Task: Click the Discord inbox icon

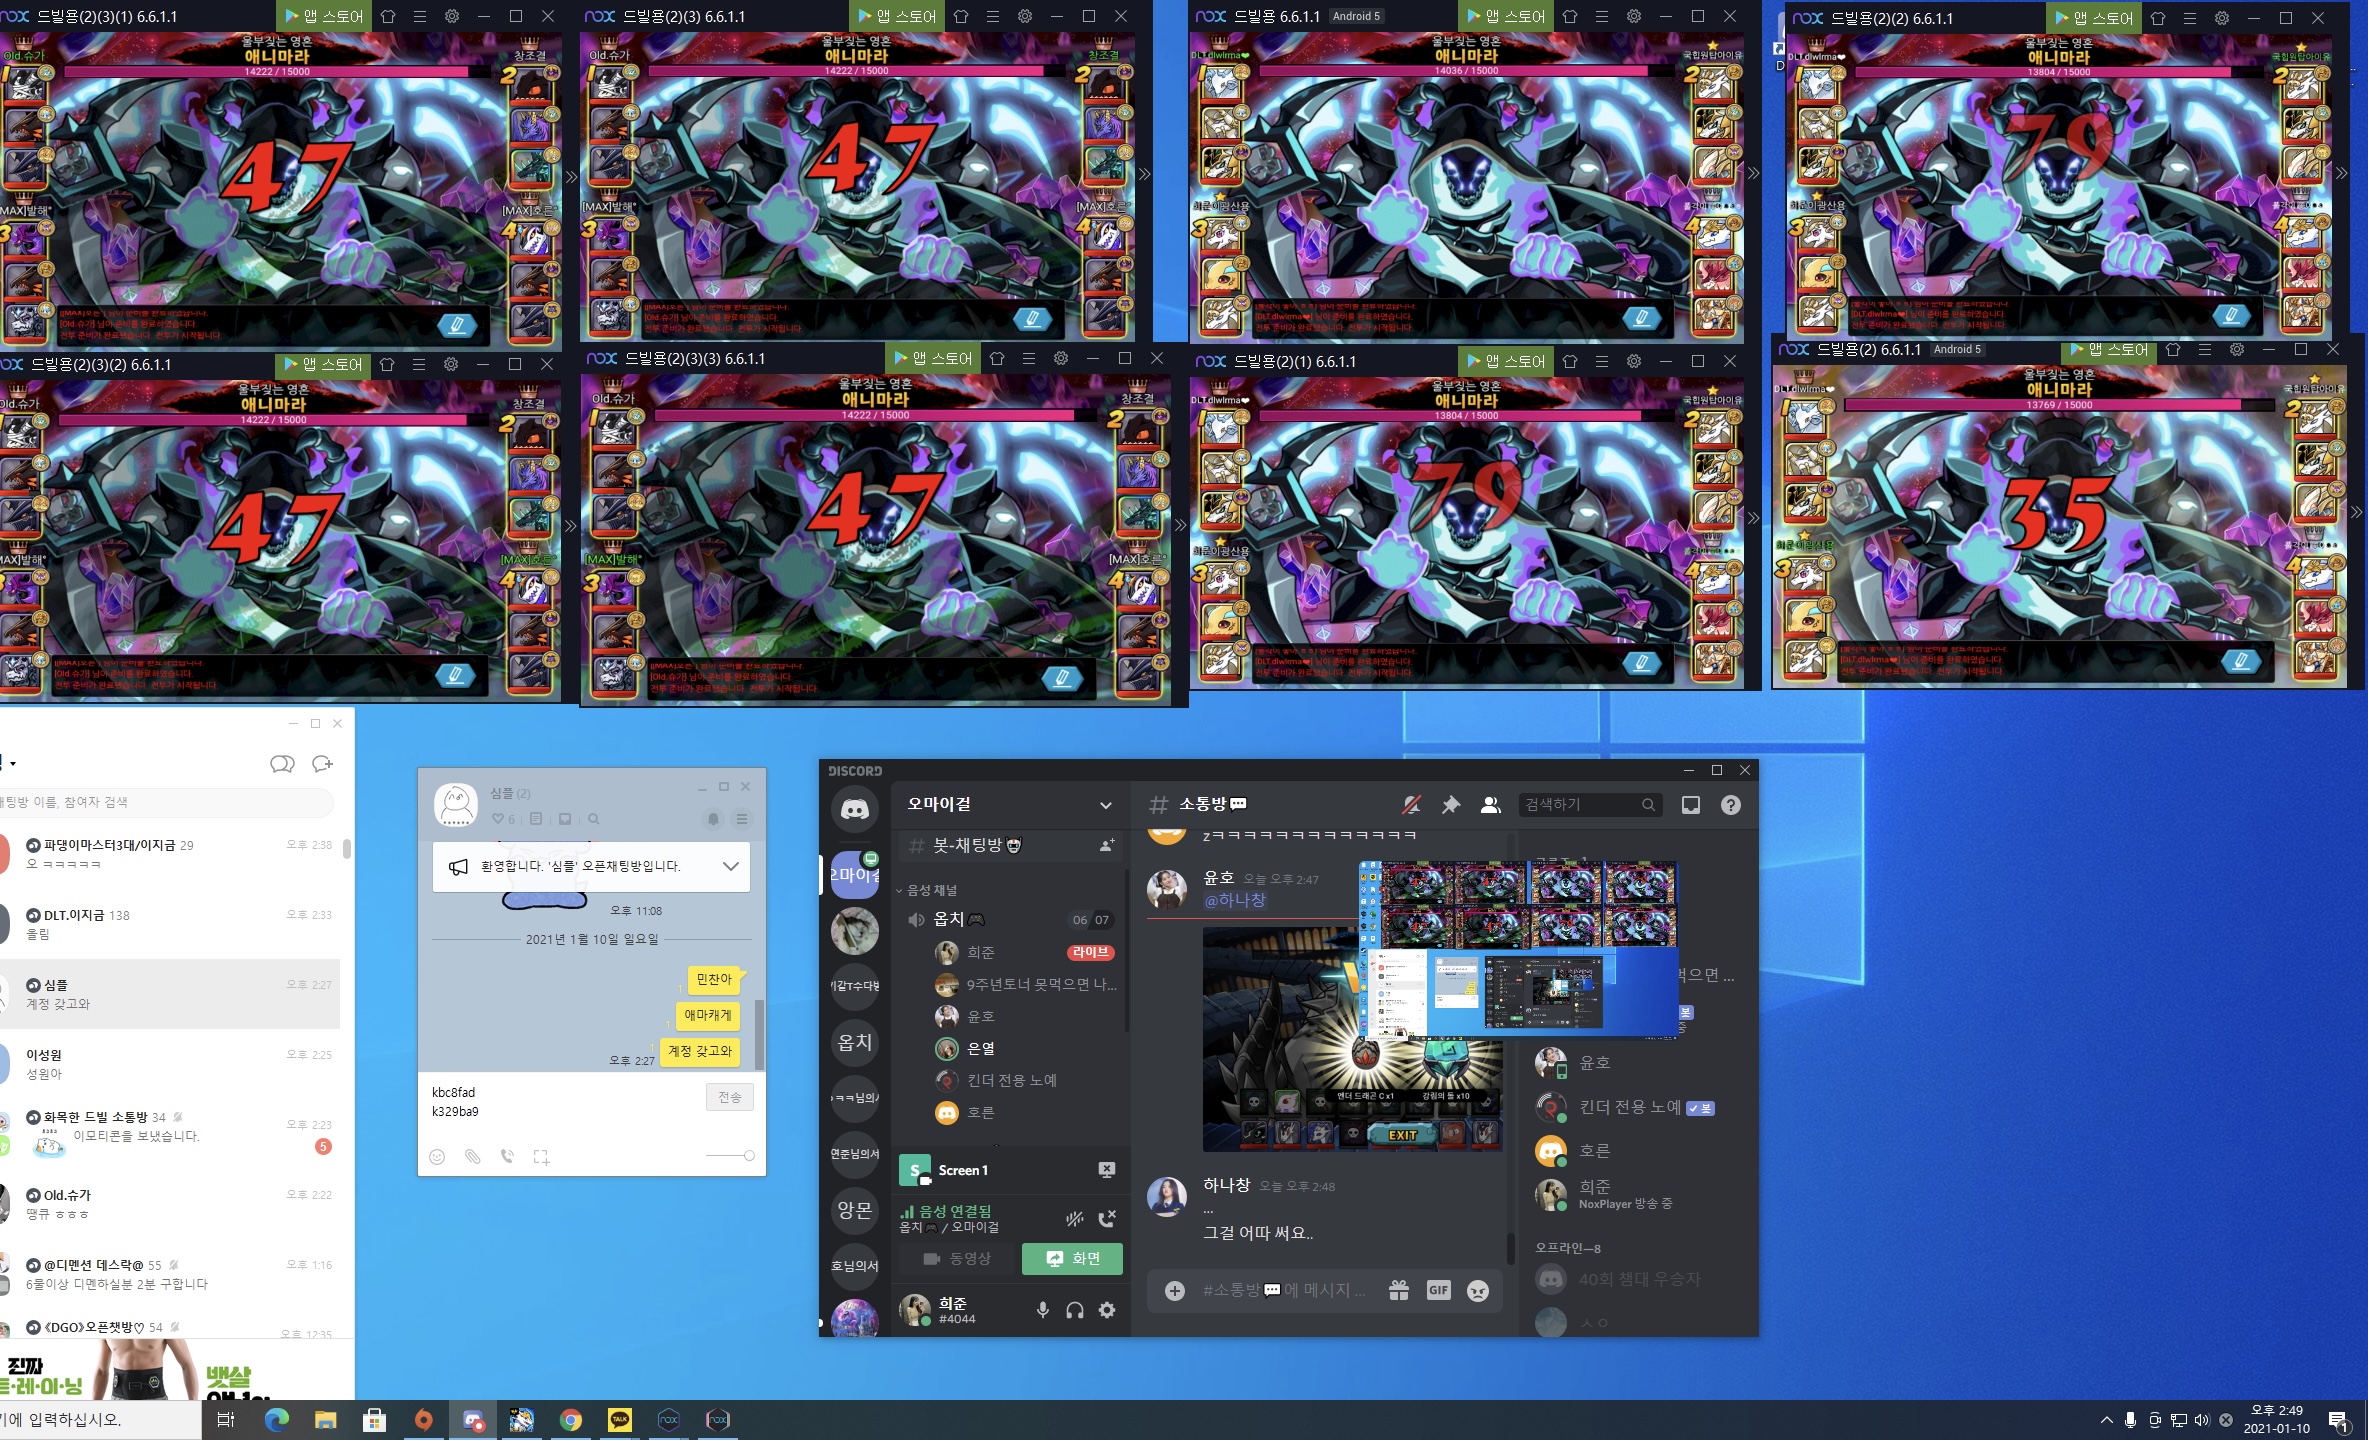Action: pyautogui.click(x=1690, y=805)
